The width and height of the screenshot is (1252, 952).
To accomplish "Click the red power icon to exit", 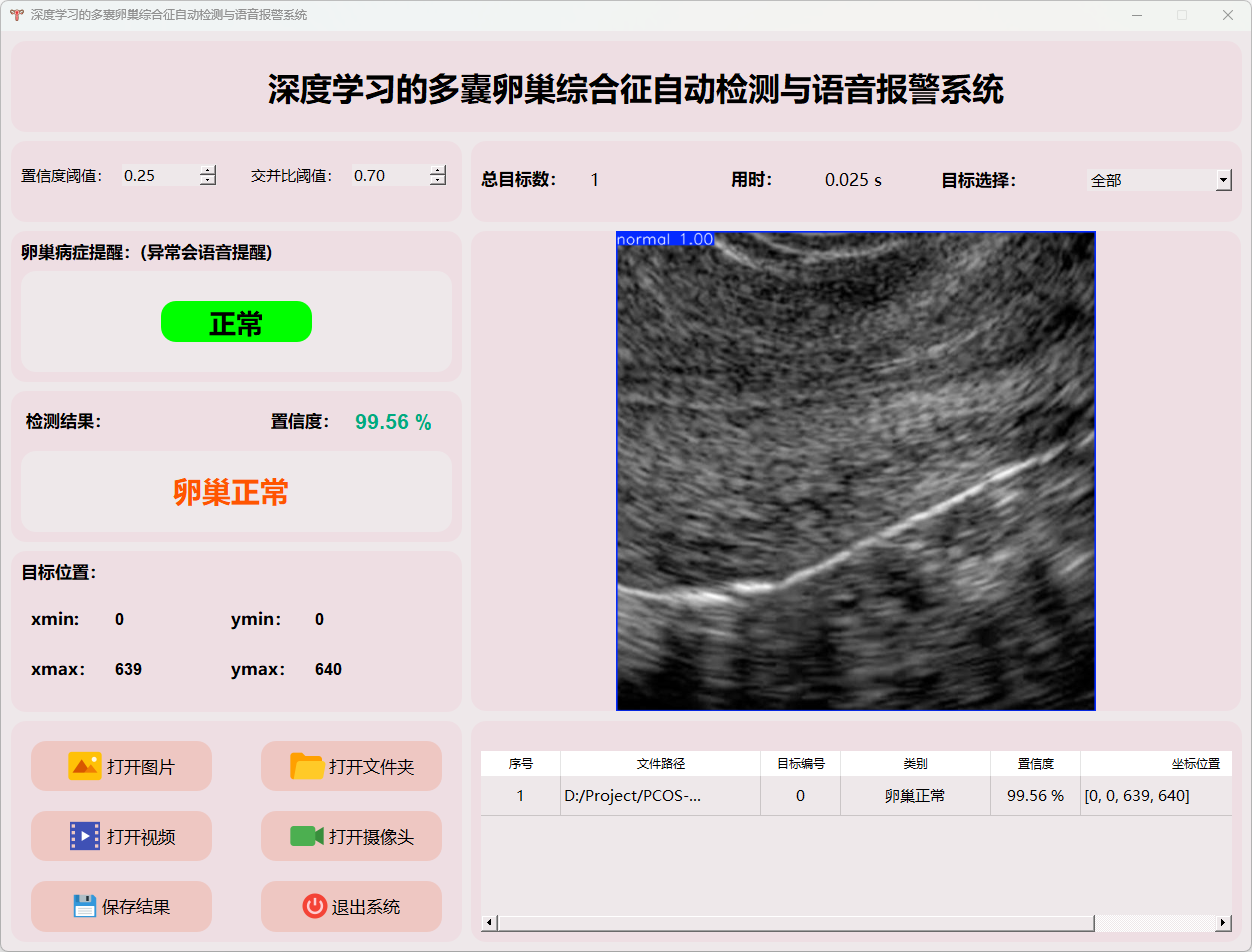I will 314,906.
